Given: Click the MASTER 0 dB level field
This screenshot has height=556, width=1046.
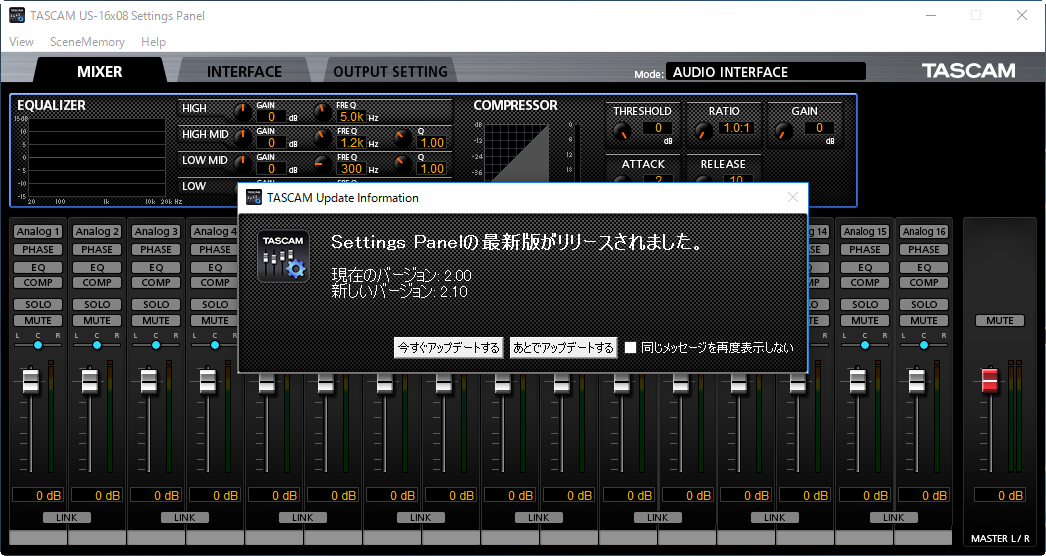Looking at the screenshot, I should 1000,495.
